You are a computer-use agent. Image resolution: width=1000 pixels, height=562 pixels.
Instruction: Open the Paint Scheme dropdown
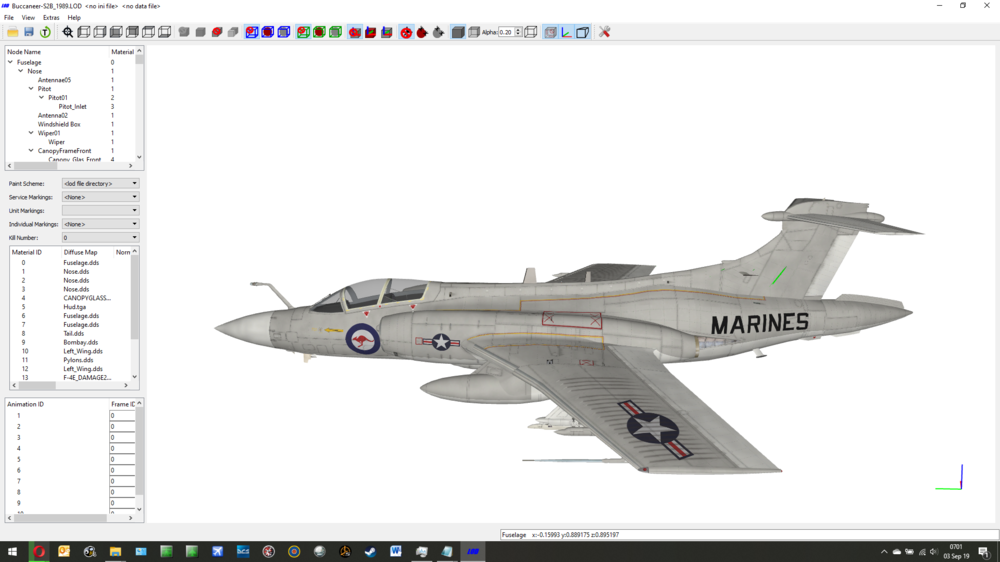(x=100, y=184)
